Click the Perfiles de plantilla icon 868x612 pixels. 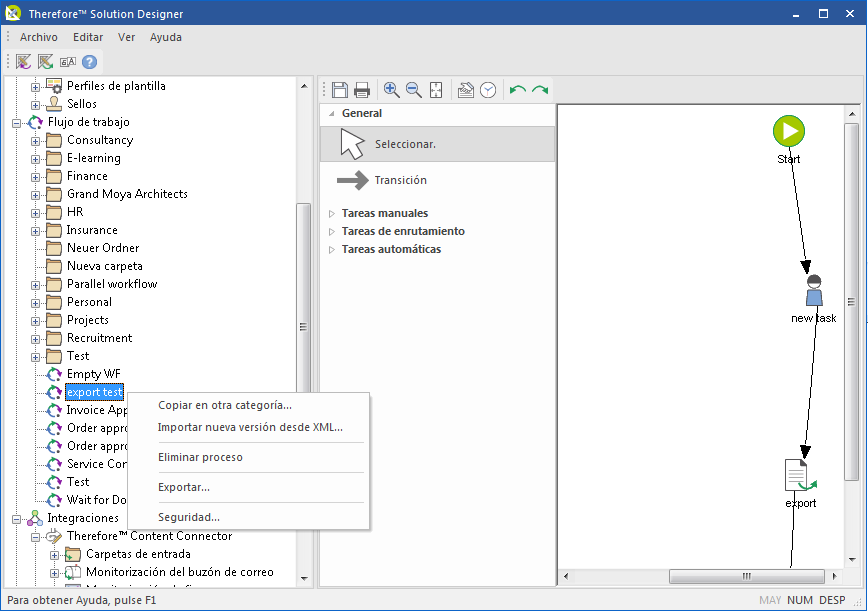[x=54, y=86]
